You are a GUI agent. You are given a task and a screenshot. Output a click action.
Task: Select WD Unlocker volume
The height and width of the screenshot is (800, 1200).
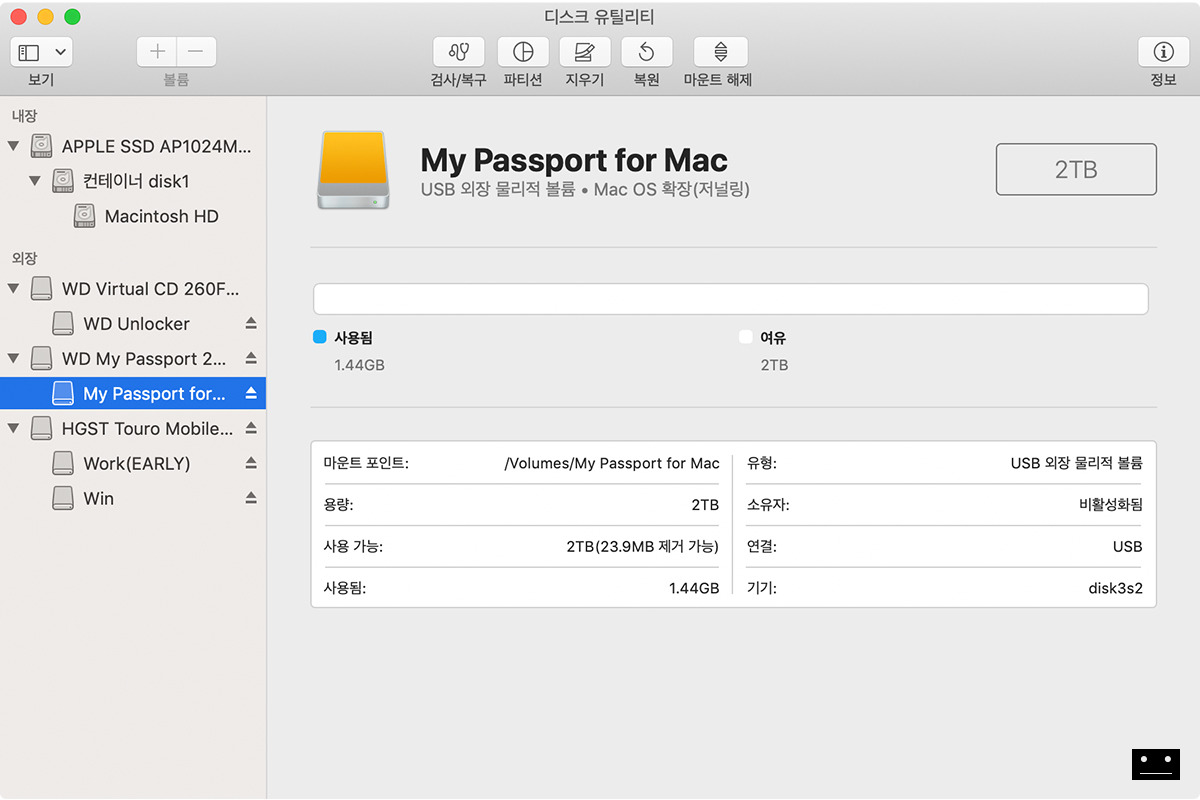tap(133, 324)
